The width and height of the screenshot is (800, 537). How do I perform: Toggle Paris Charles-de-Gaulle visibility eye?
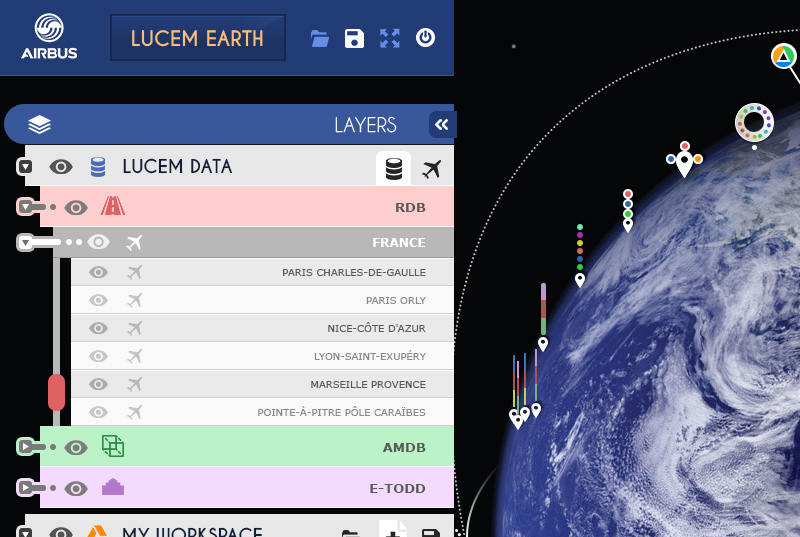point(98,272)
